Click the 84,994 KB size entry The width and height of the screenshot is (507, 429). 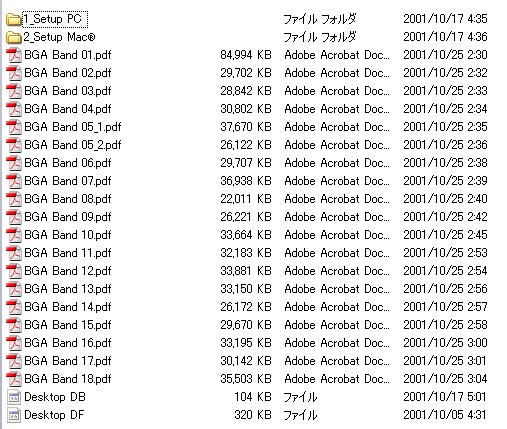click(246, 55)
